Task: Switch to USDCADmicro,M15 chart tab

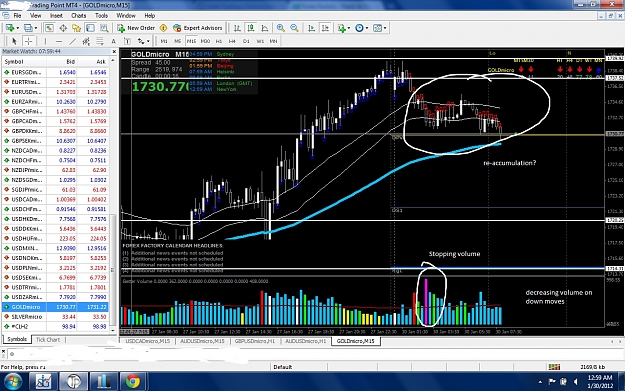Action: pos(147,341)
